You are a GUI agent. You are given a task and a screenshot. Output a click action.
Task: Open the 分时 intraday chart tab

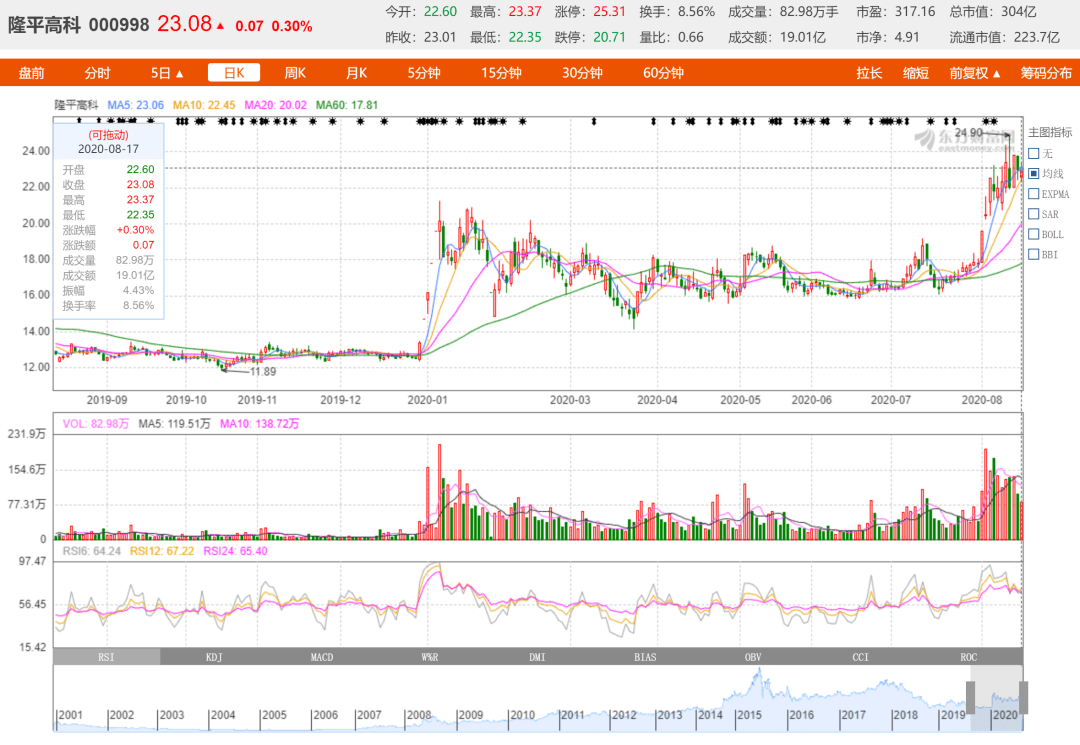pos(97,73)
